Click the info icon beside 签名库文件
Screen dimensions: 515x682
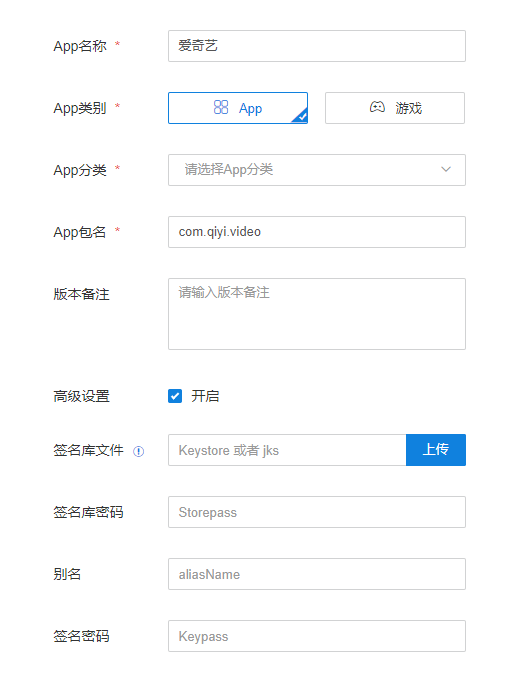pyautogui.click(x=138, y=451)
